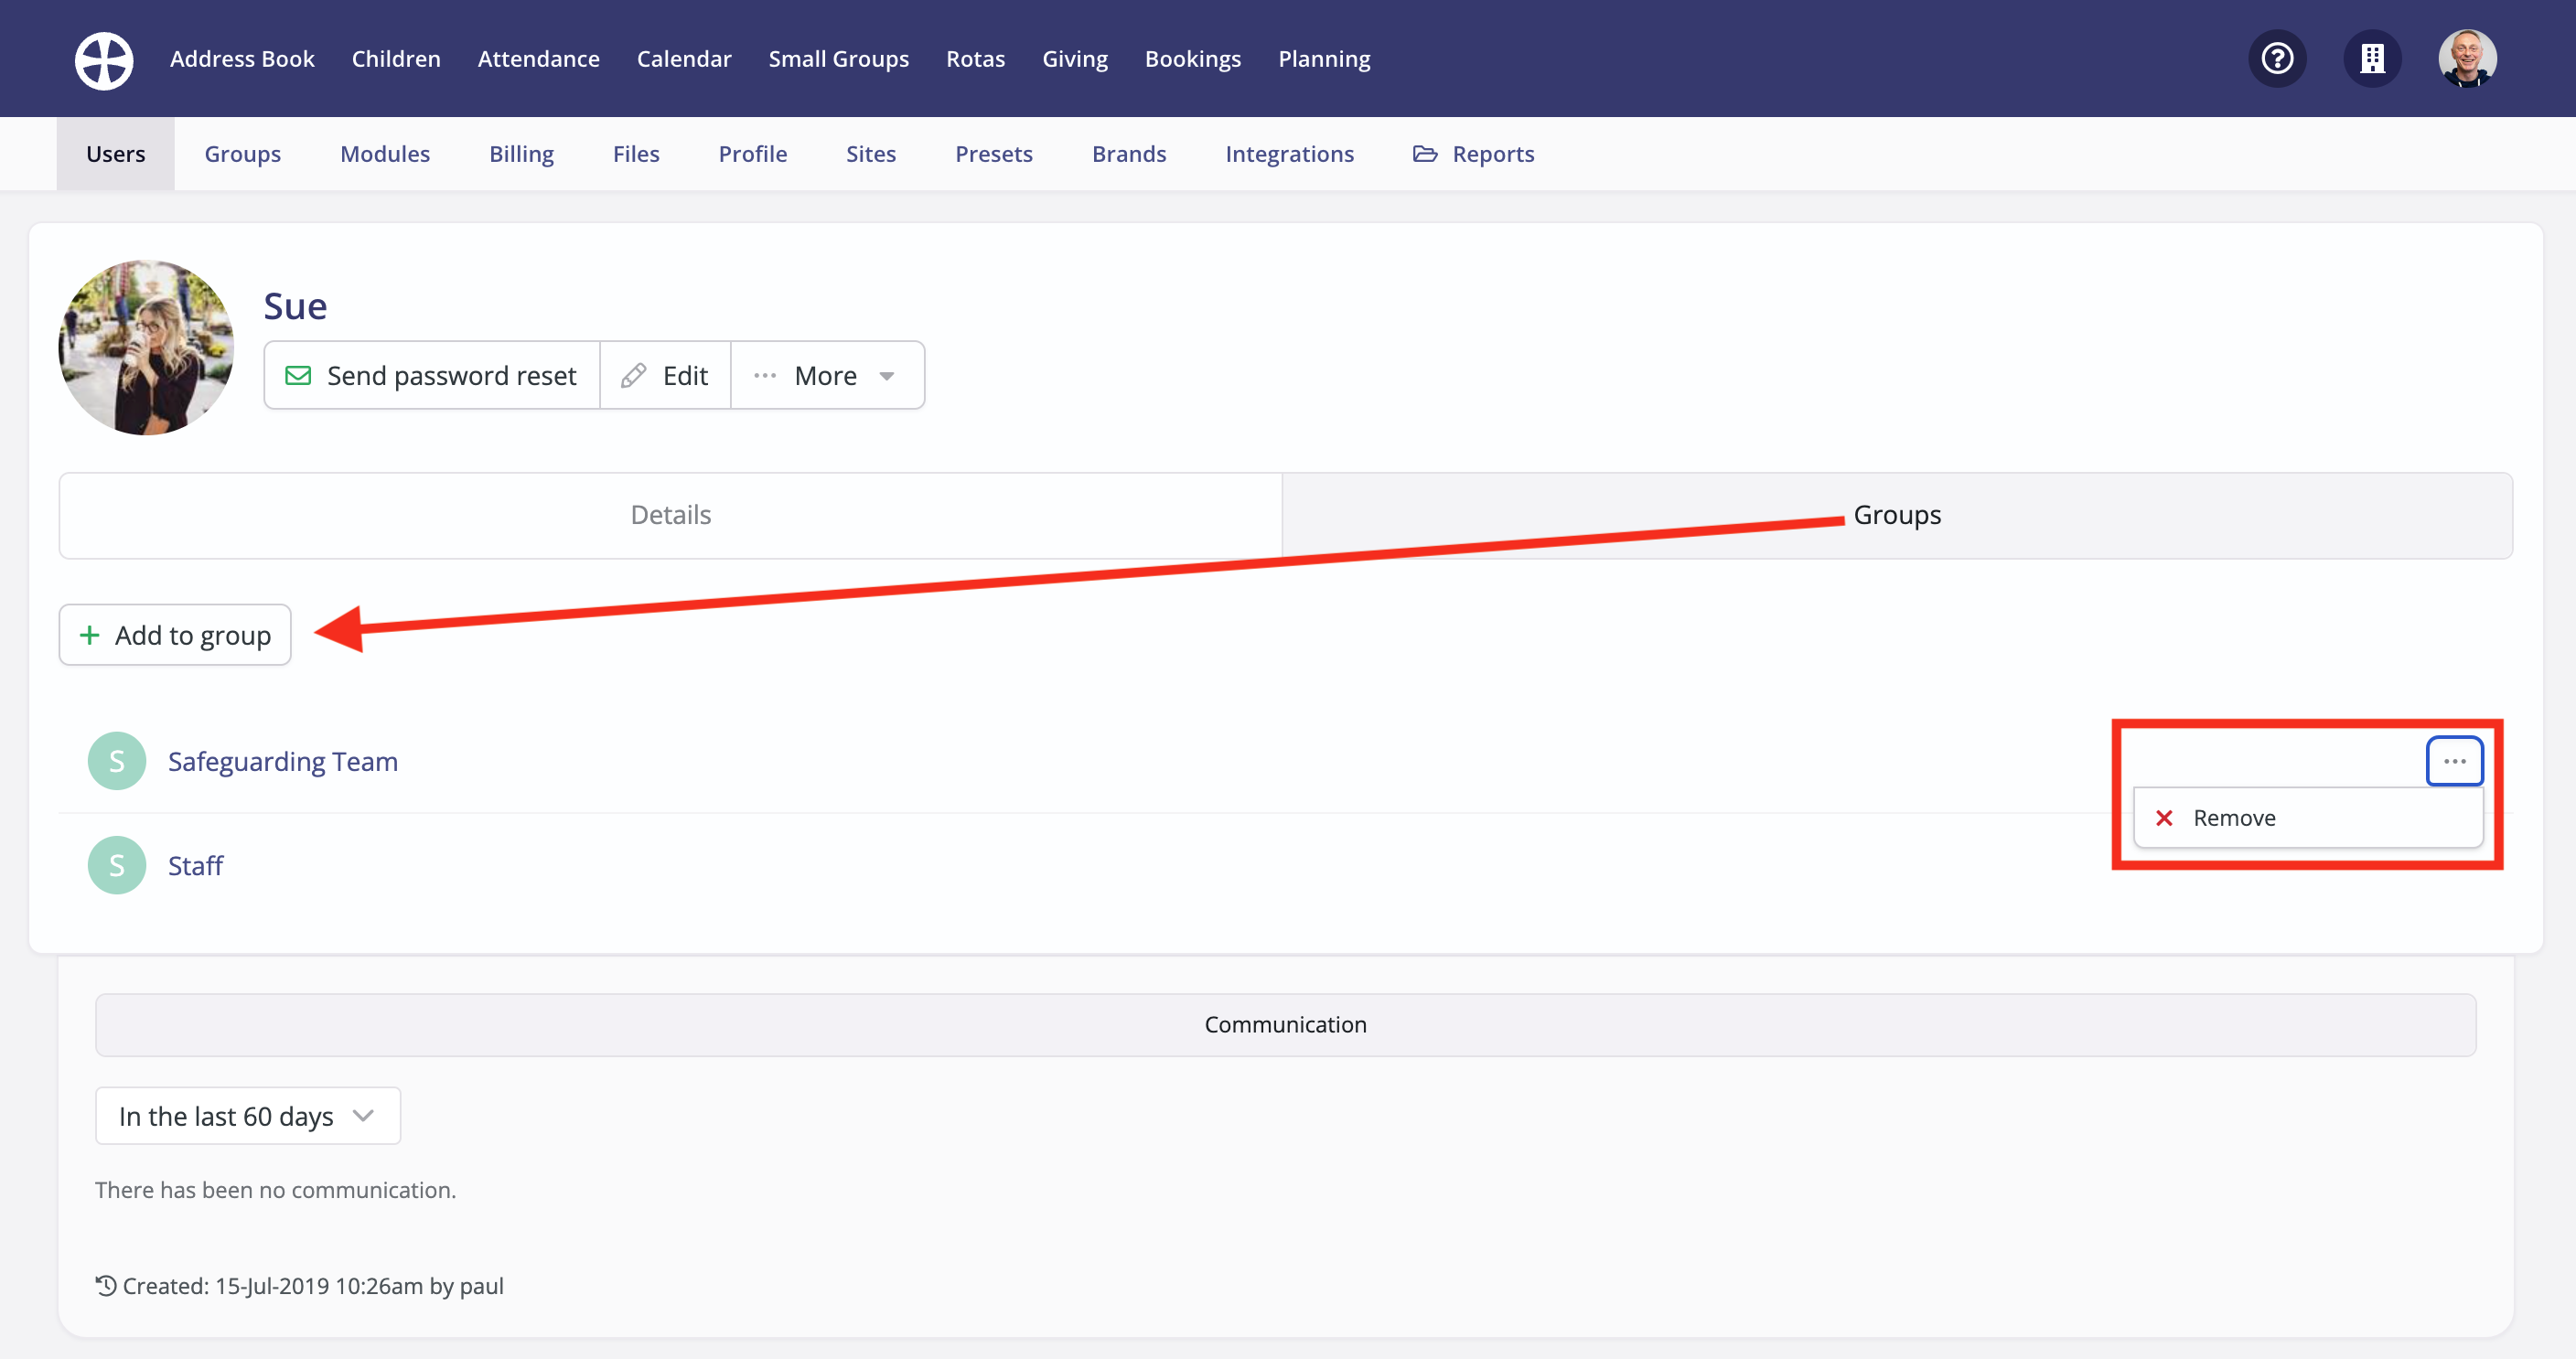Click the Add to group button

click(174, 634)
